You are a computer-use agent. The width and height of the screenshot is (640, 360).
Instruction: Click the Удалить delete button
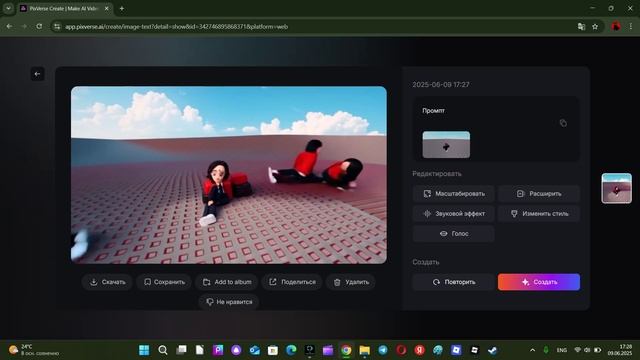351,282
